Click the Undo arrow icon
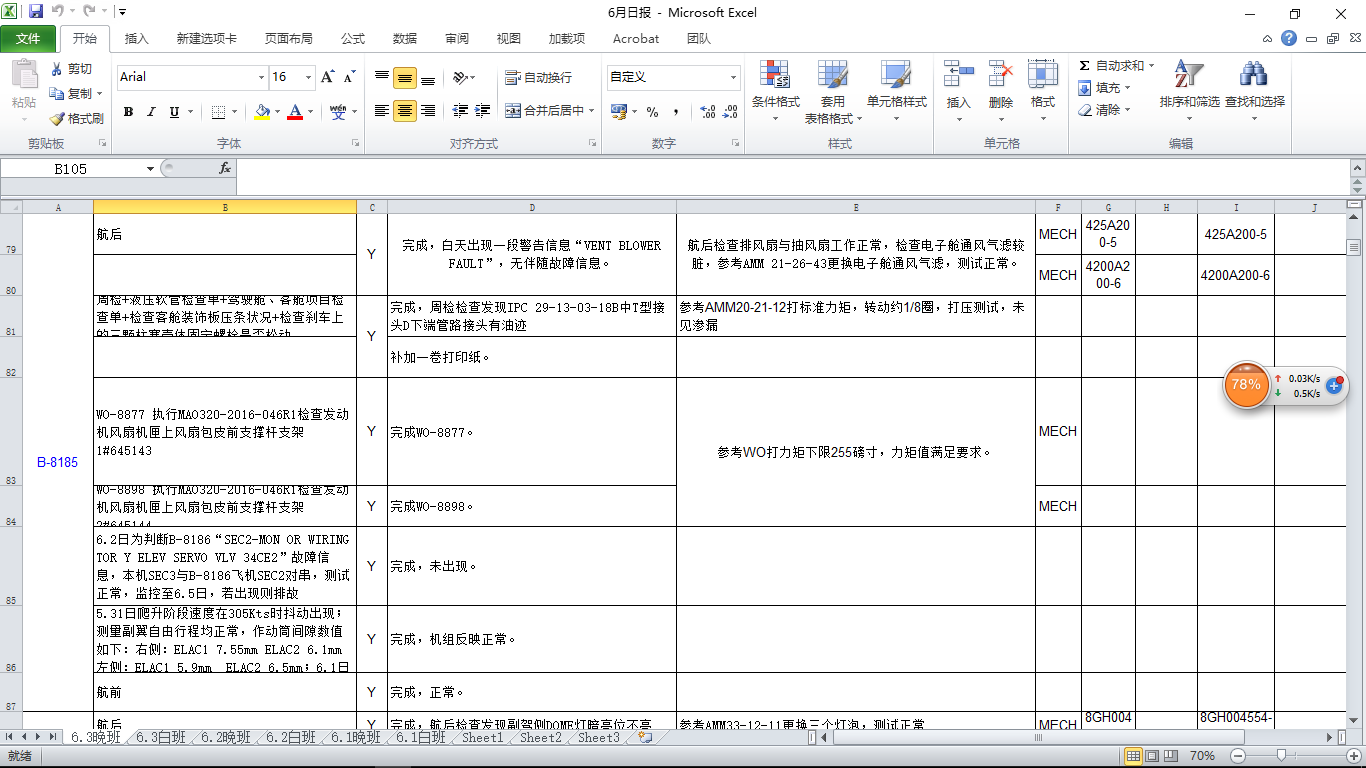1366x768 pixels. (58, 13)
